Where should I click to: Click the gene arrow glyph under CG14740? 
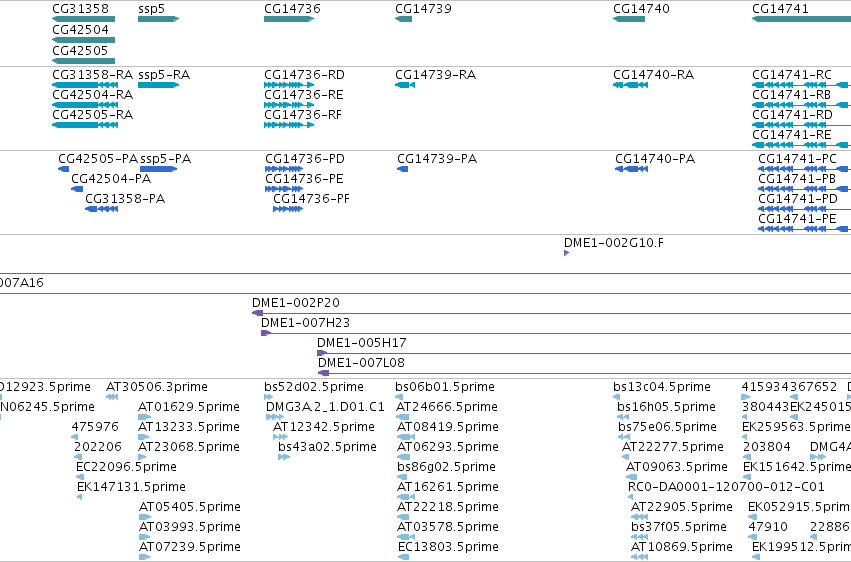click(x=628, y=19)
